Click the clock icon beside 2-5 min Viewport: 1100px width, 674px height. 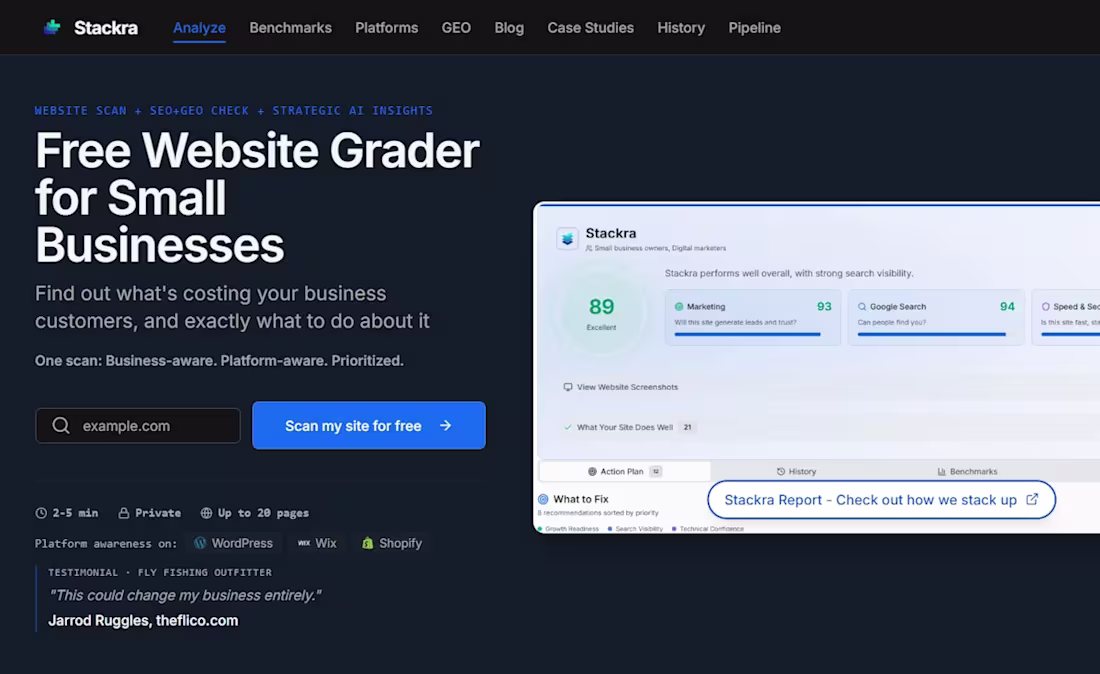point(41,513)
